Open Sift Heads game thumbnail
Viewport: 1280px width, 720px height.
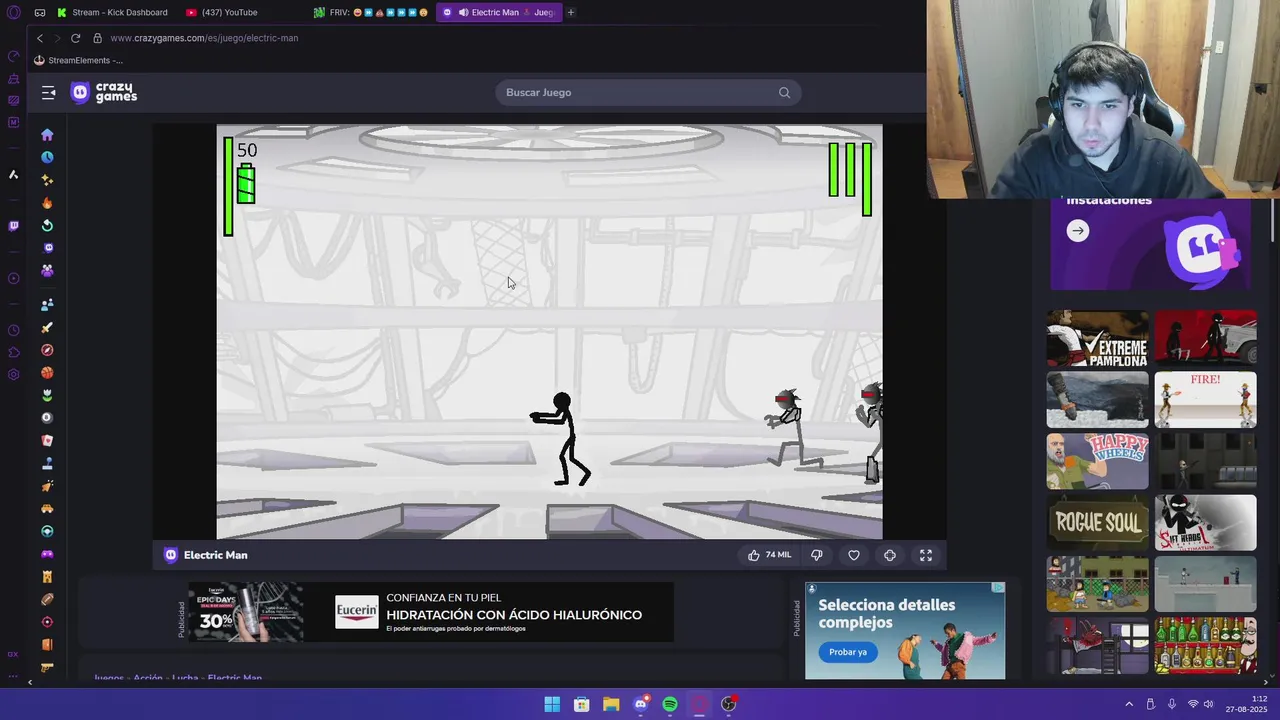coord(1206,522)
